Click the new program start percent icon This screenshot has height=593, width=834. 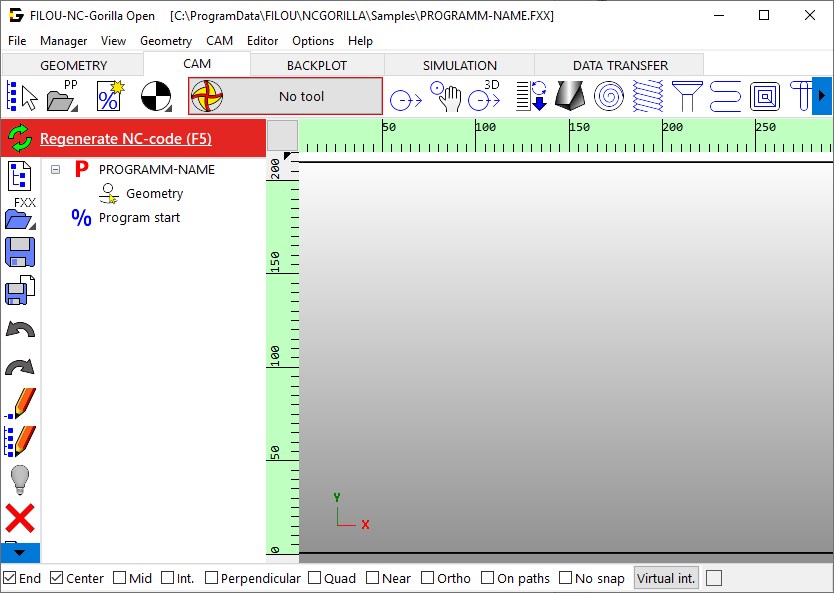(110, 96)
